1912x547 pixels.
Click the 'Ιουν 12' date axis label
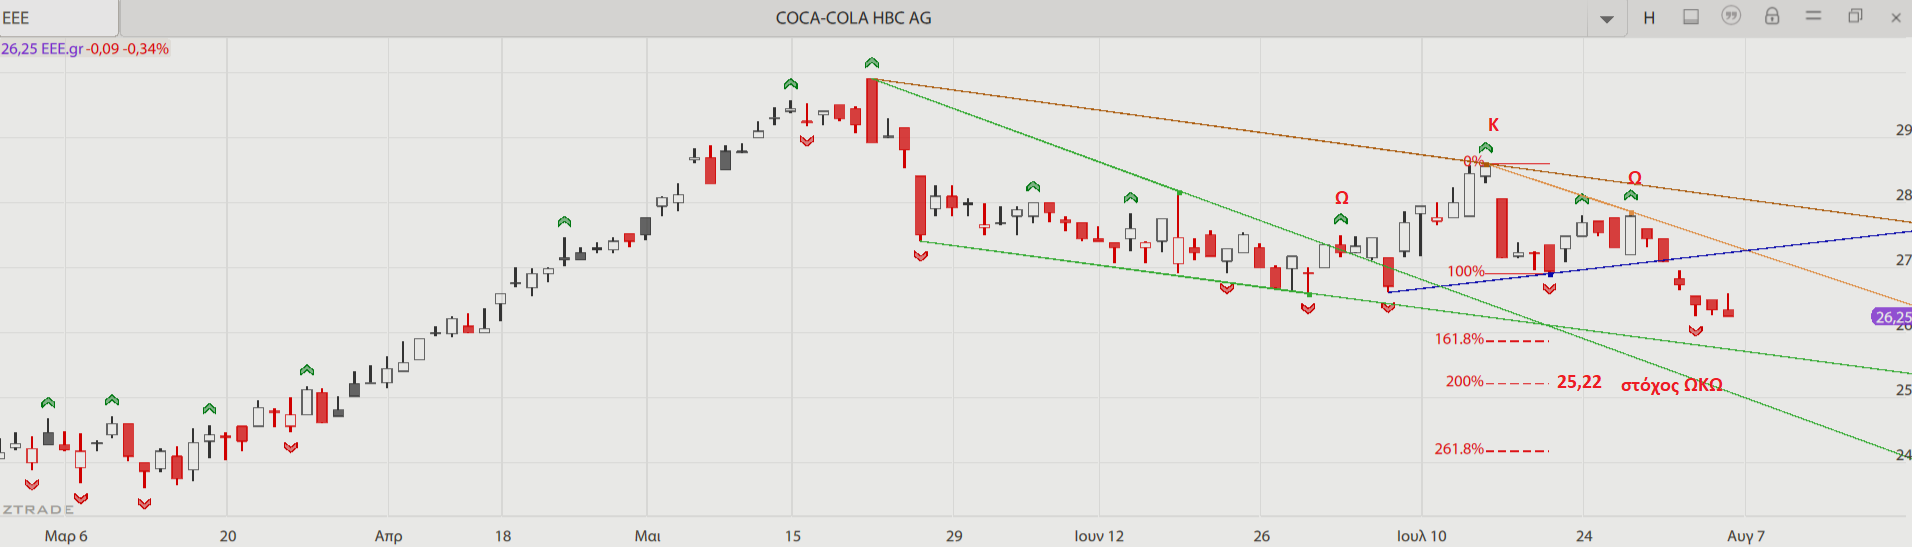(1099, 536)
